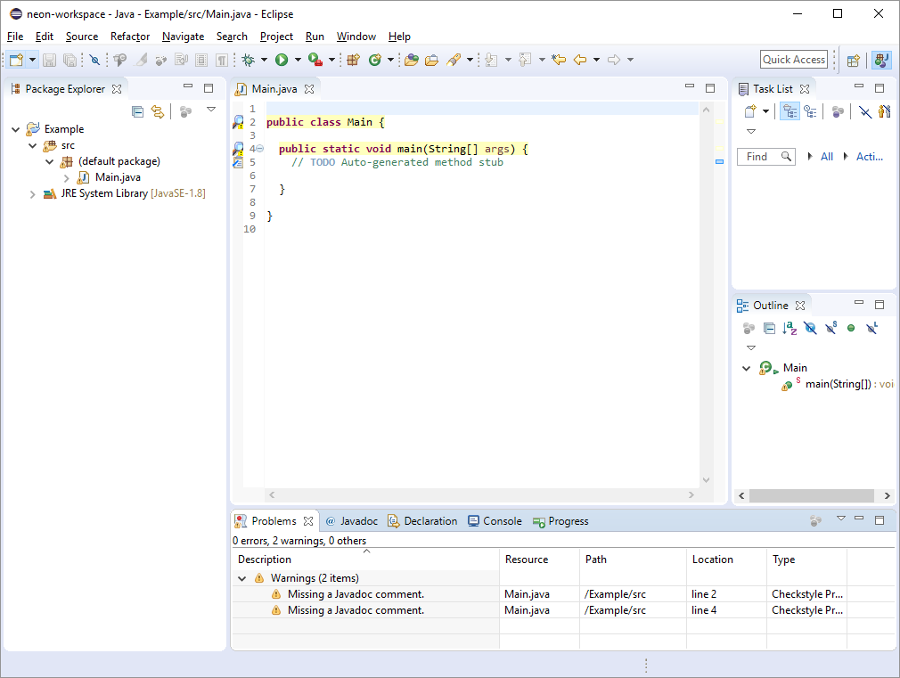
Task: Open the Run button dropdown arrow
Action: pos(297,60)
